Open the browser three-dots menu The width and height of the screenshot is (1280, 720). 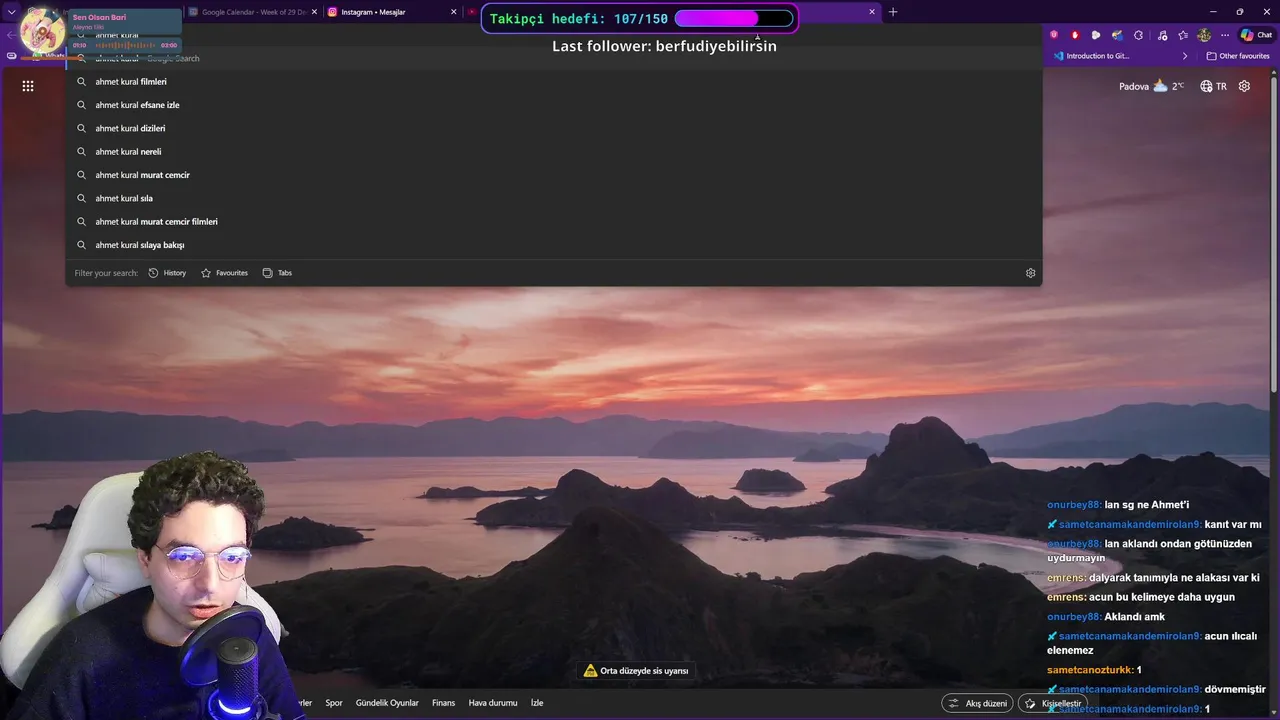(1225, 35)
